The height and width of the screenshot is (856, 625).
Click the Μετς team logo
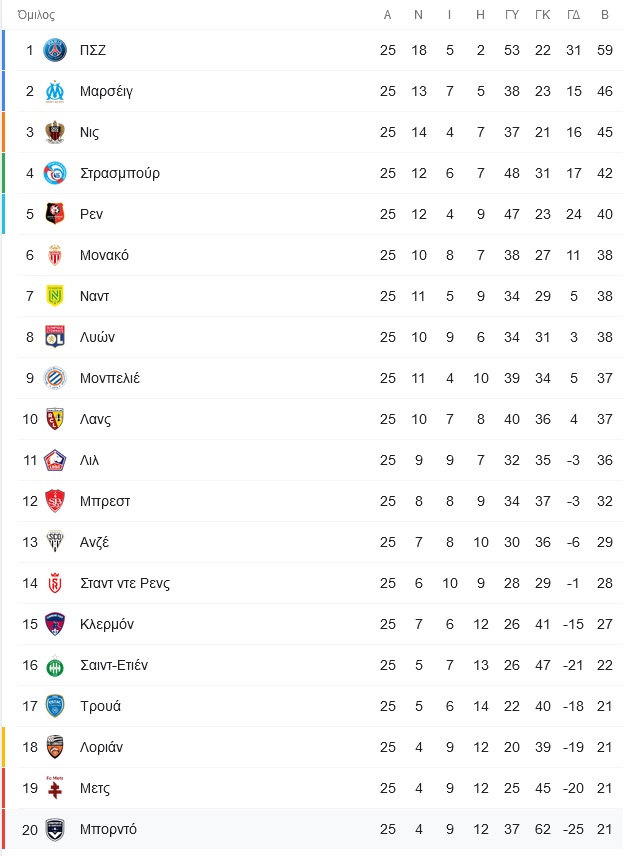pos(55,788)
